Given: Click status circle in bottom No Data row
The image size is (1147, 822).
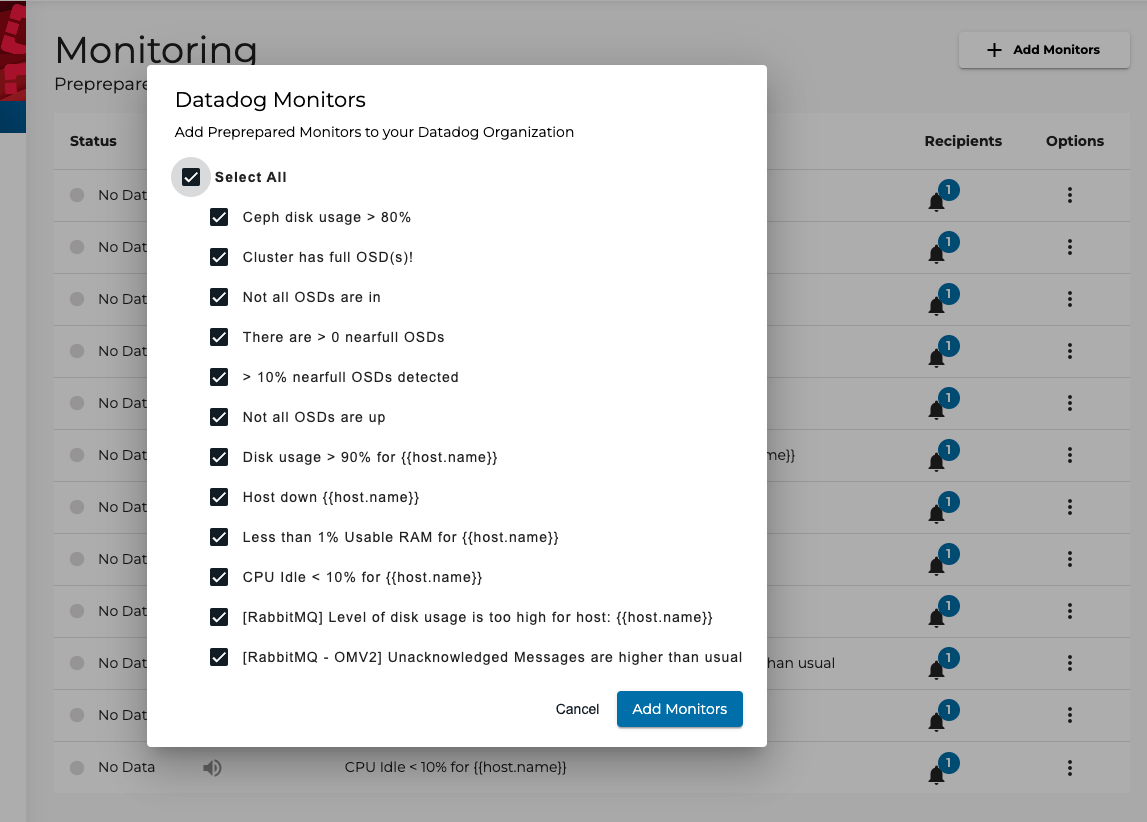Looking at the screenshot, I should [x=77, y=768].
